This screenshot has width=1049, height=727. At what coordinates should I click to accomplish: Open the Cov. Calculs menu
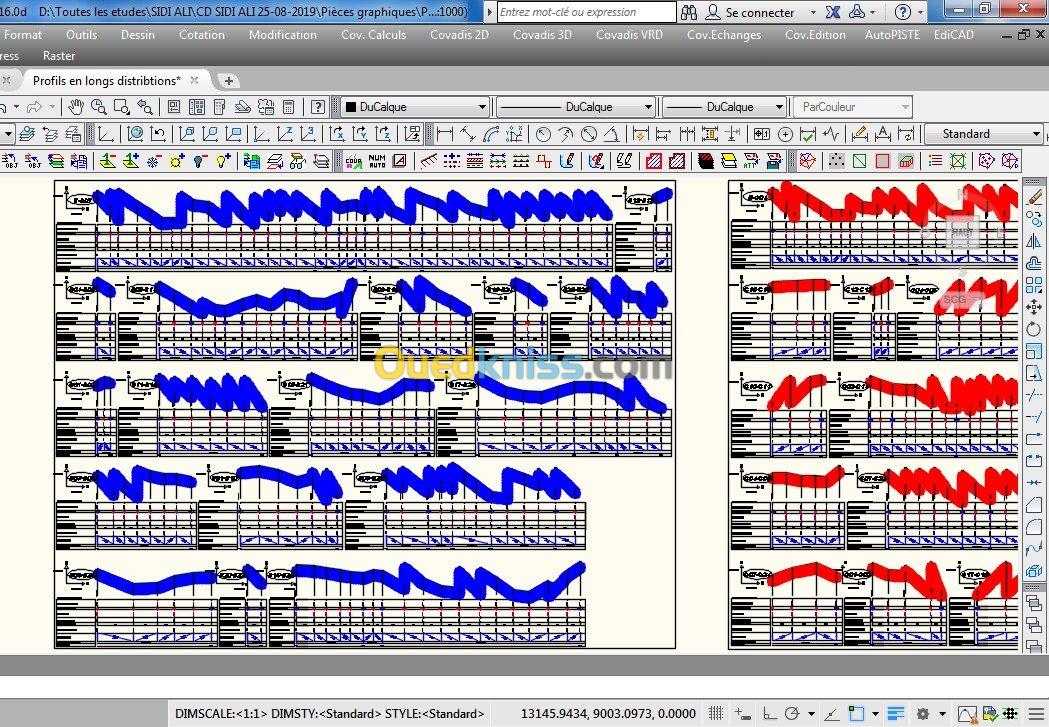click(x=373, y=35)
